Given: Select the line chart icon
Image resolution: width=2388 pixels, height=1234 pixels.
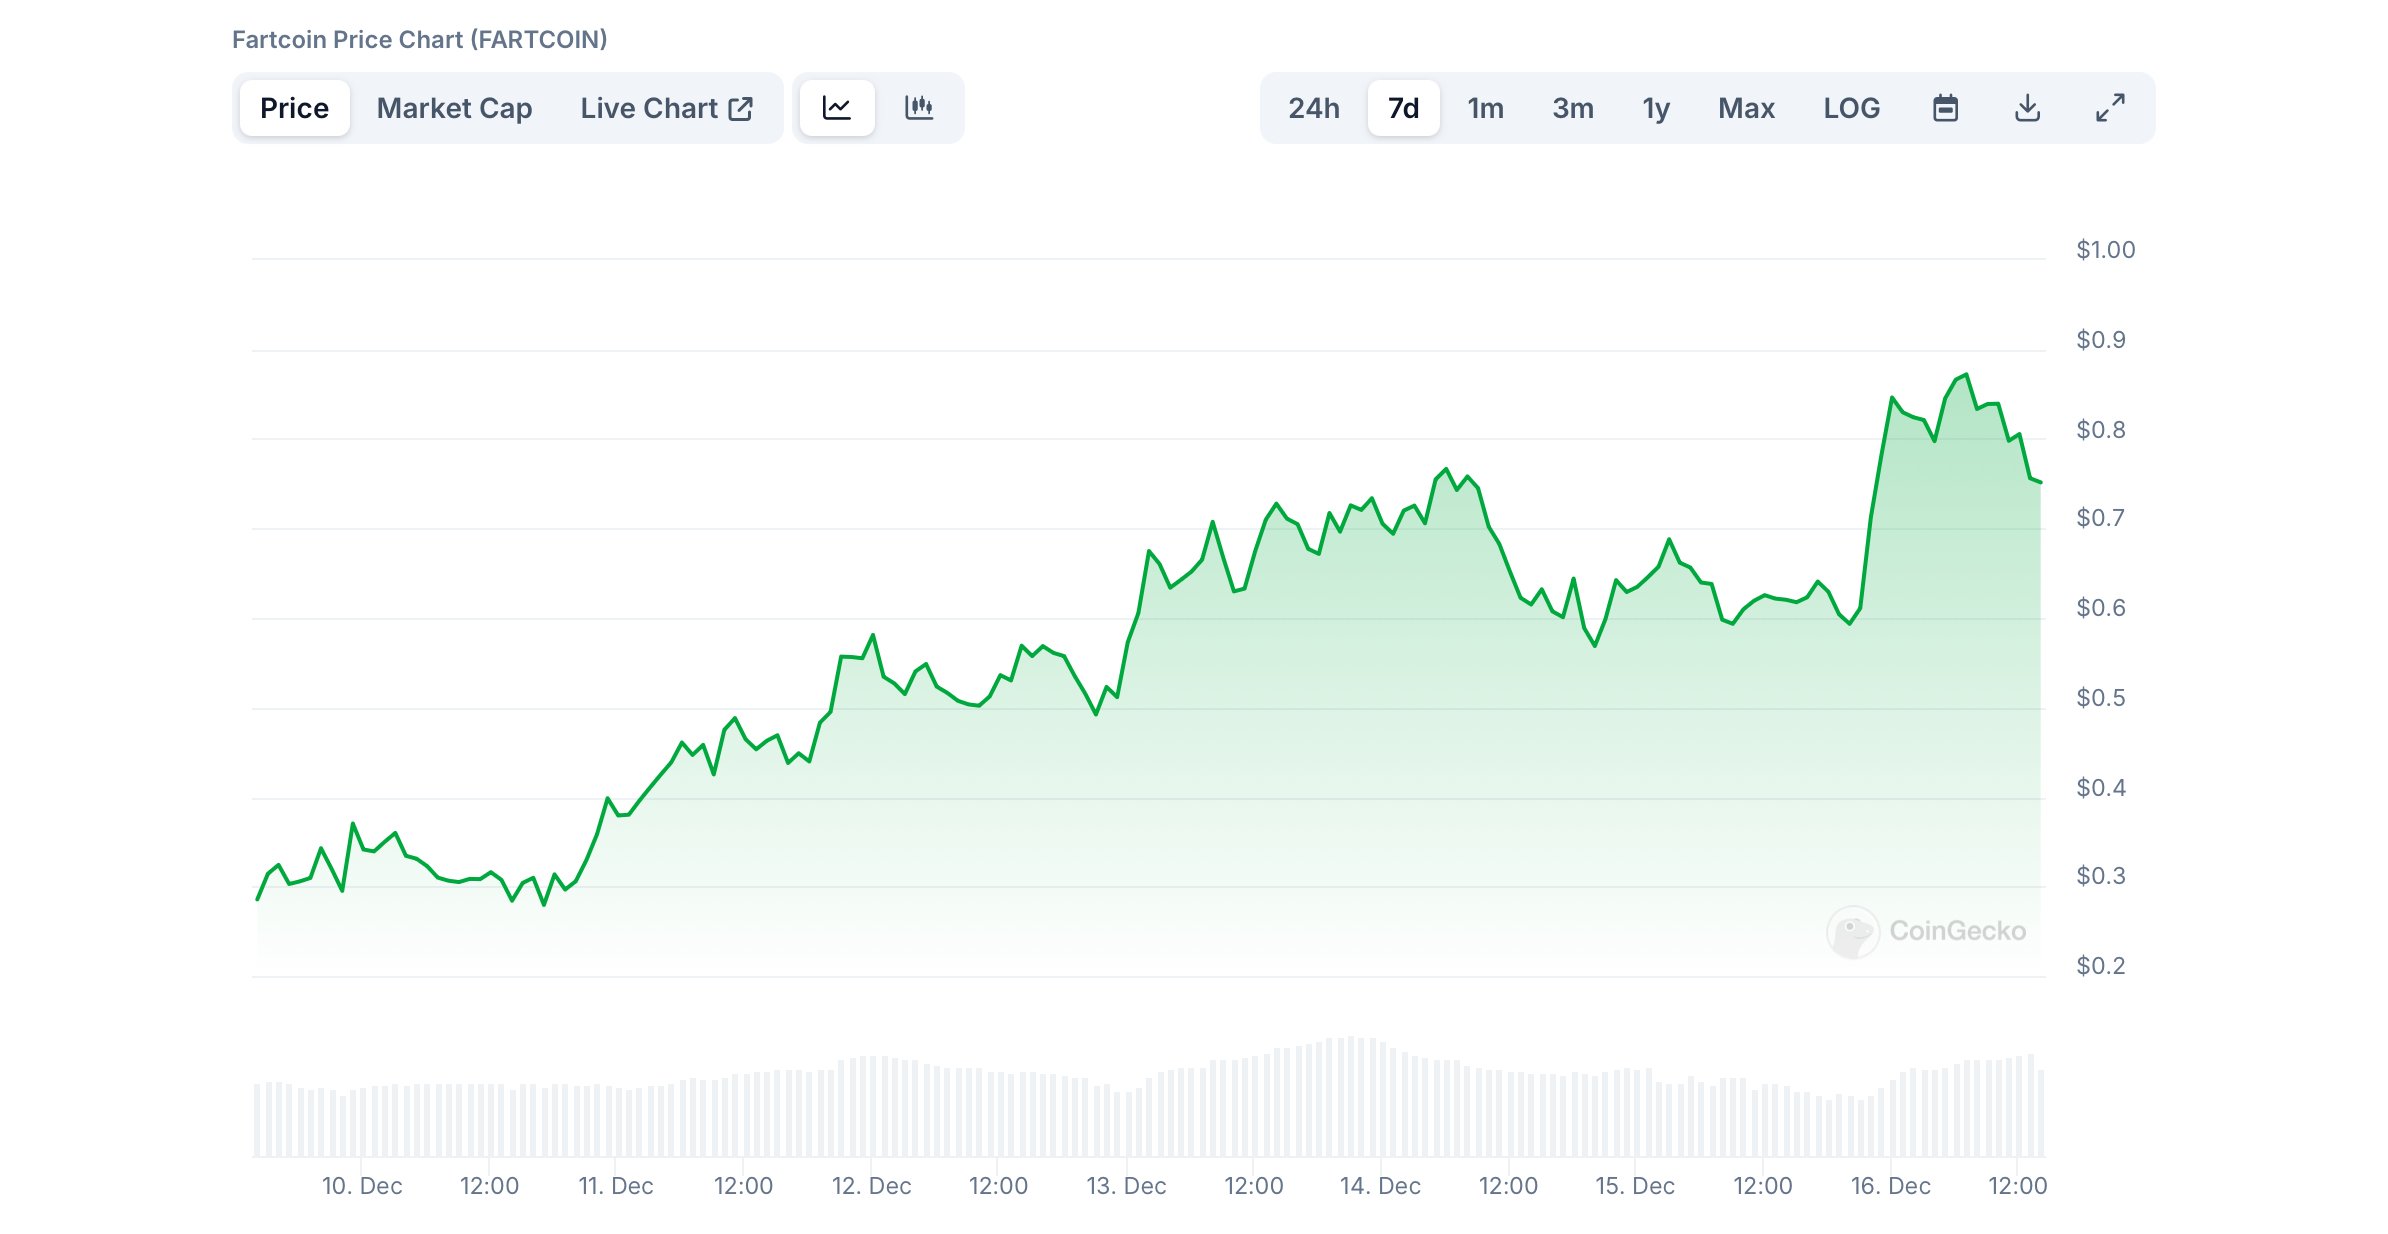Looking at the screenshot, I should [837, 108].
